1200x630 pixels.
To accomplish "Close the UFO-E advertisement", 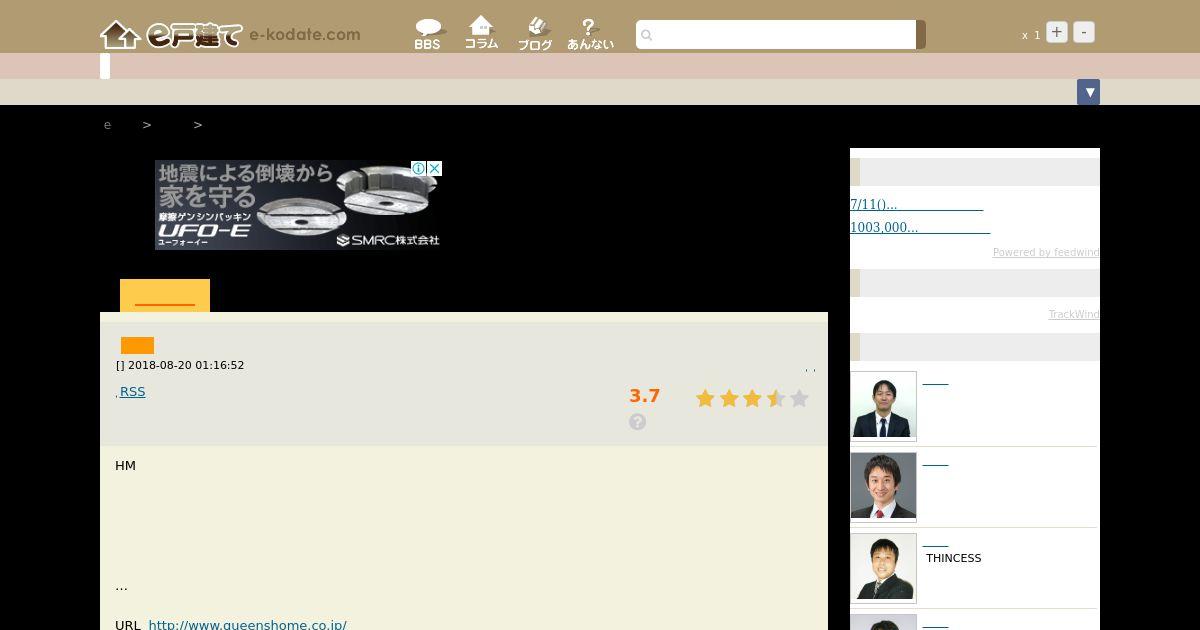I will (x=435, y=168).
